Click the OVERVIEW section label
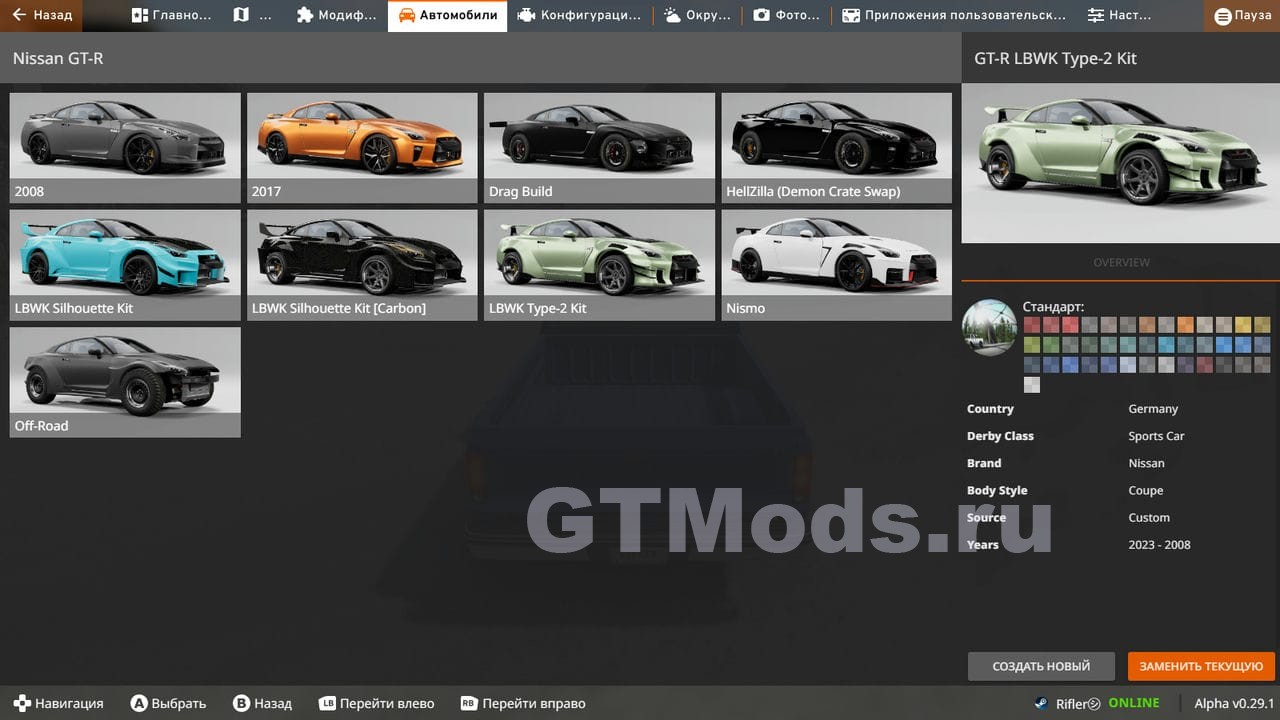 click(x=1121, y=262)
